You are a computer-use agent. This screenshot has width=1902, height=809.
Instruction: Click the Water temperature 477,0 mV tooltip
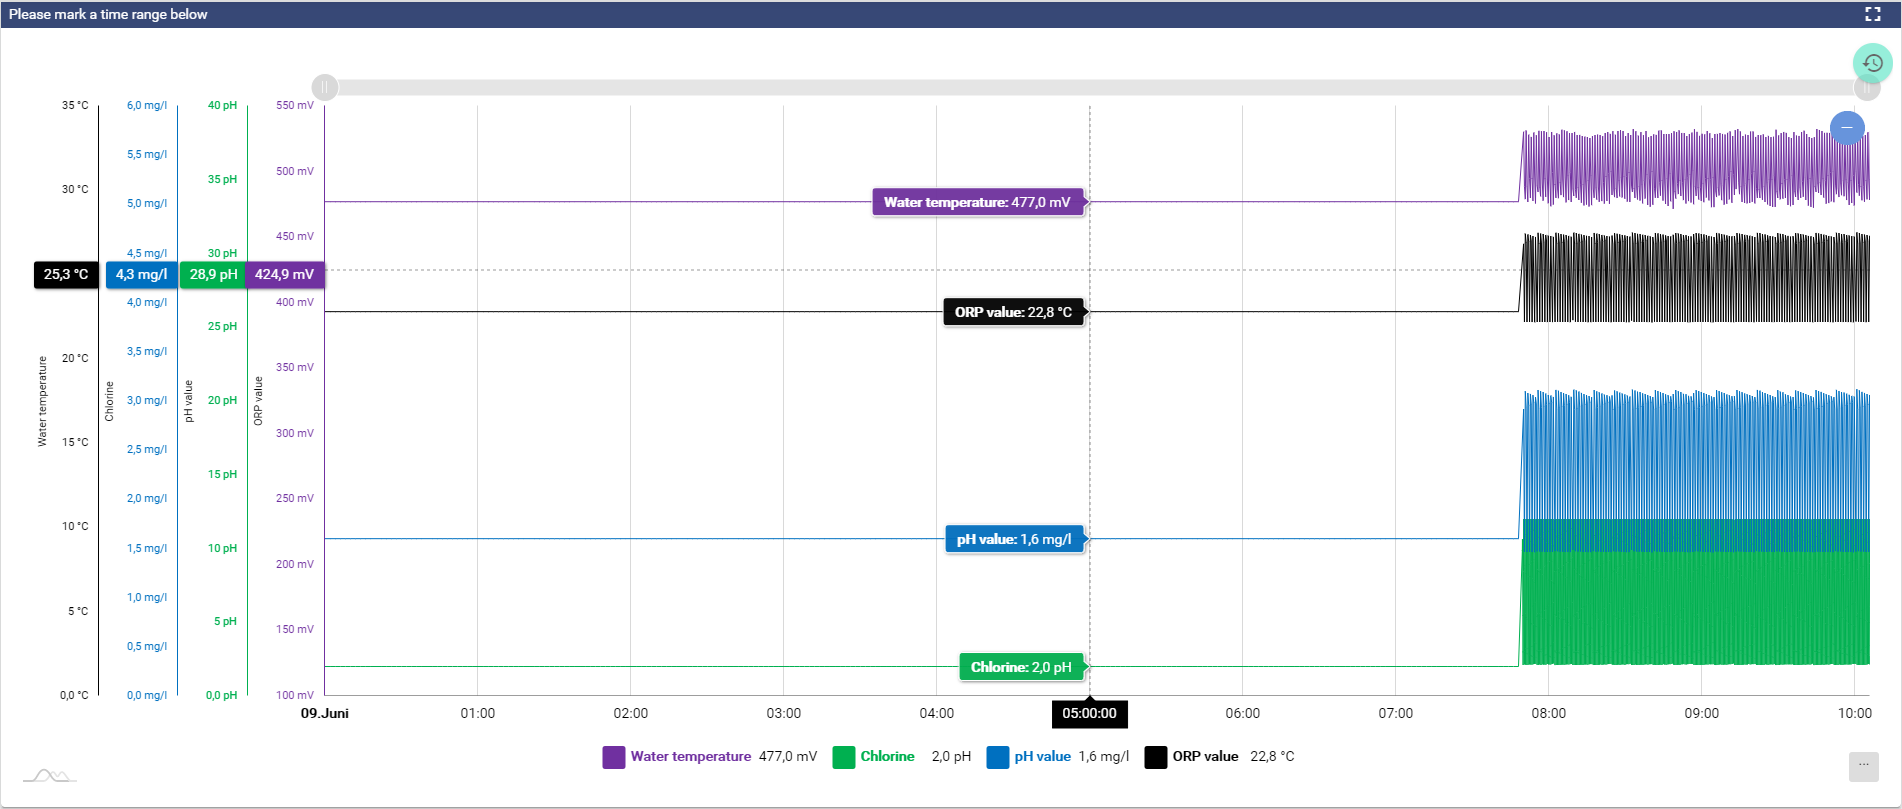click(977, 203)
